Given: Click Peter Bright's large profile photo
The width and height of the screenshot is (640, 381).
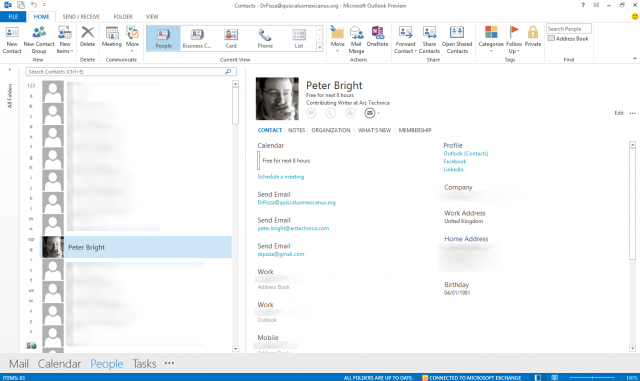Looking at the screenshot, I should pyautogui.click(x=277, y=98).
